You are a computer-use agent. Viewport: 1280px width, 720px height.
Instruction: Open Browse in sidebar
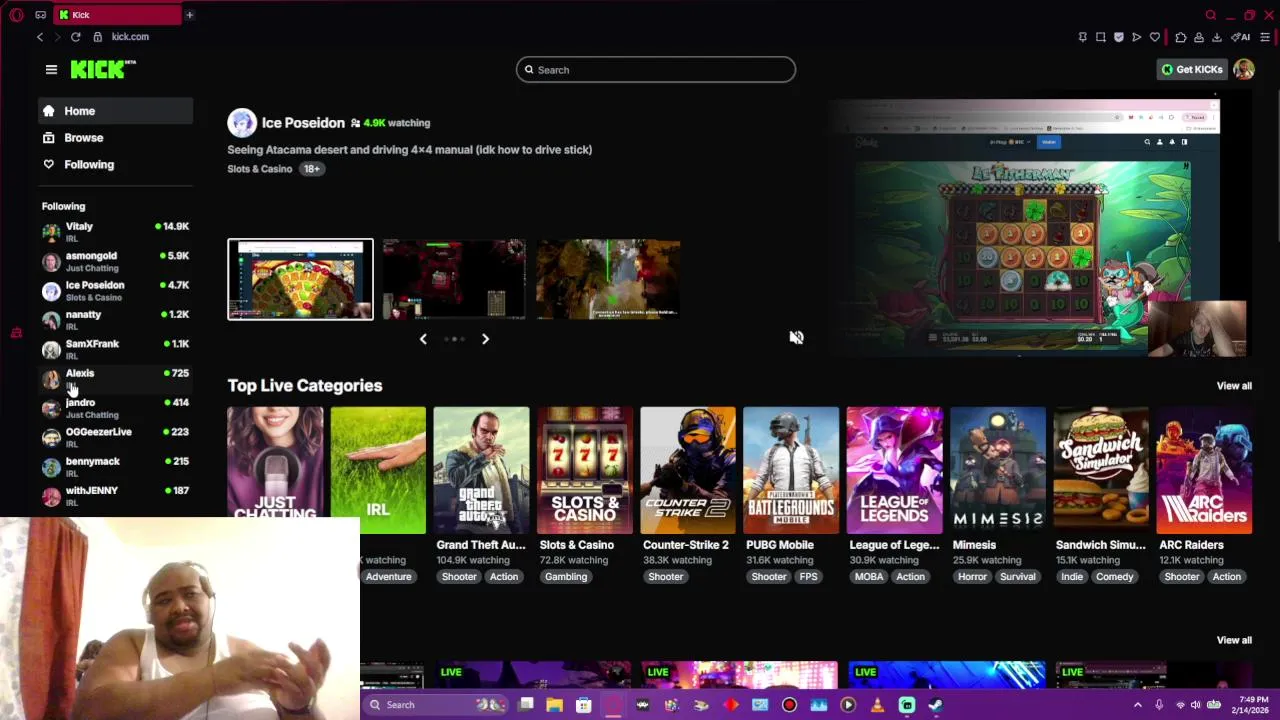[x=116, y=138]
